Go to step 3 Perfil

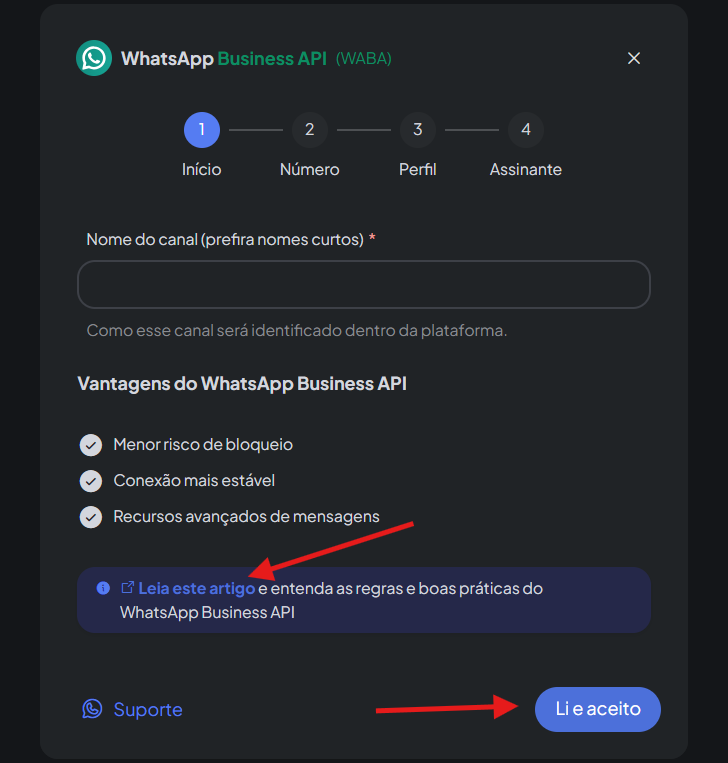[417, 129]
